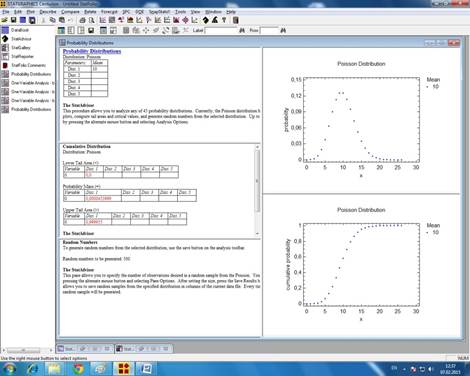Open StatFolio Comments in the sidebar
Image resolution: width=470 pixels, height=376 pixels.
click(x=28, y=65)
